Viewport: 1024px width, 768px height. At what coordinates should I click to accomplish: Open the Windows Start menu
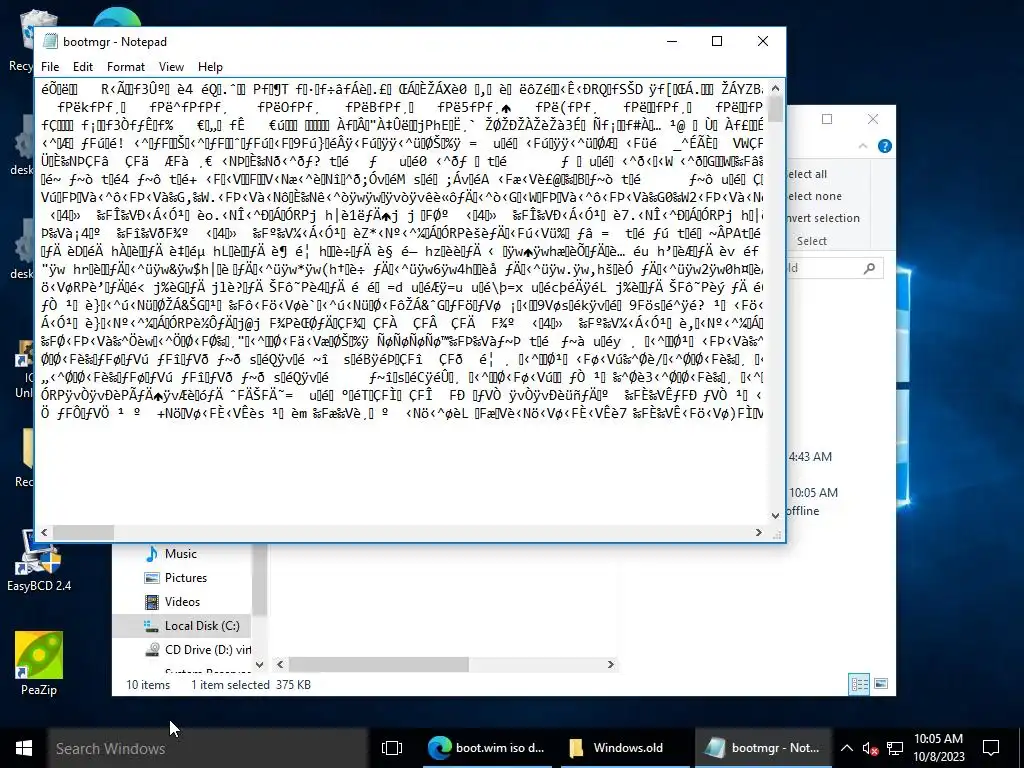pyautogui.click(x=24, y=748)
